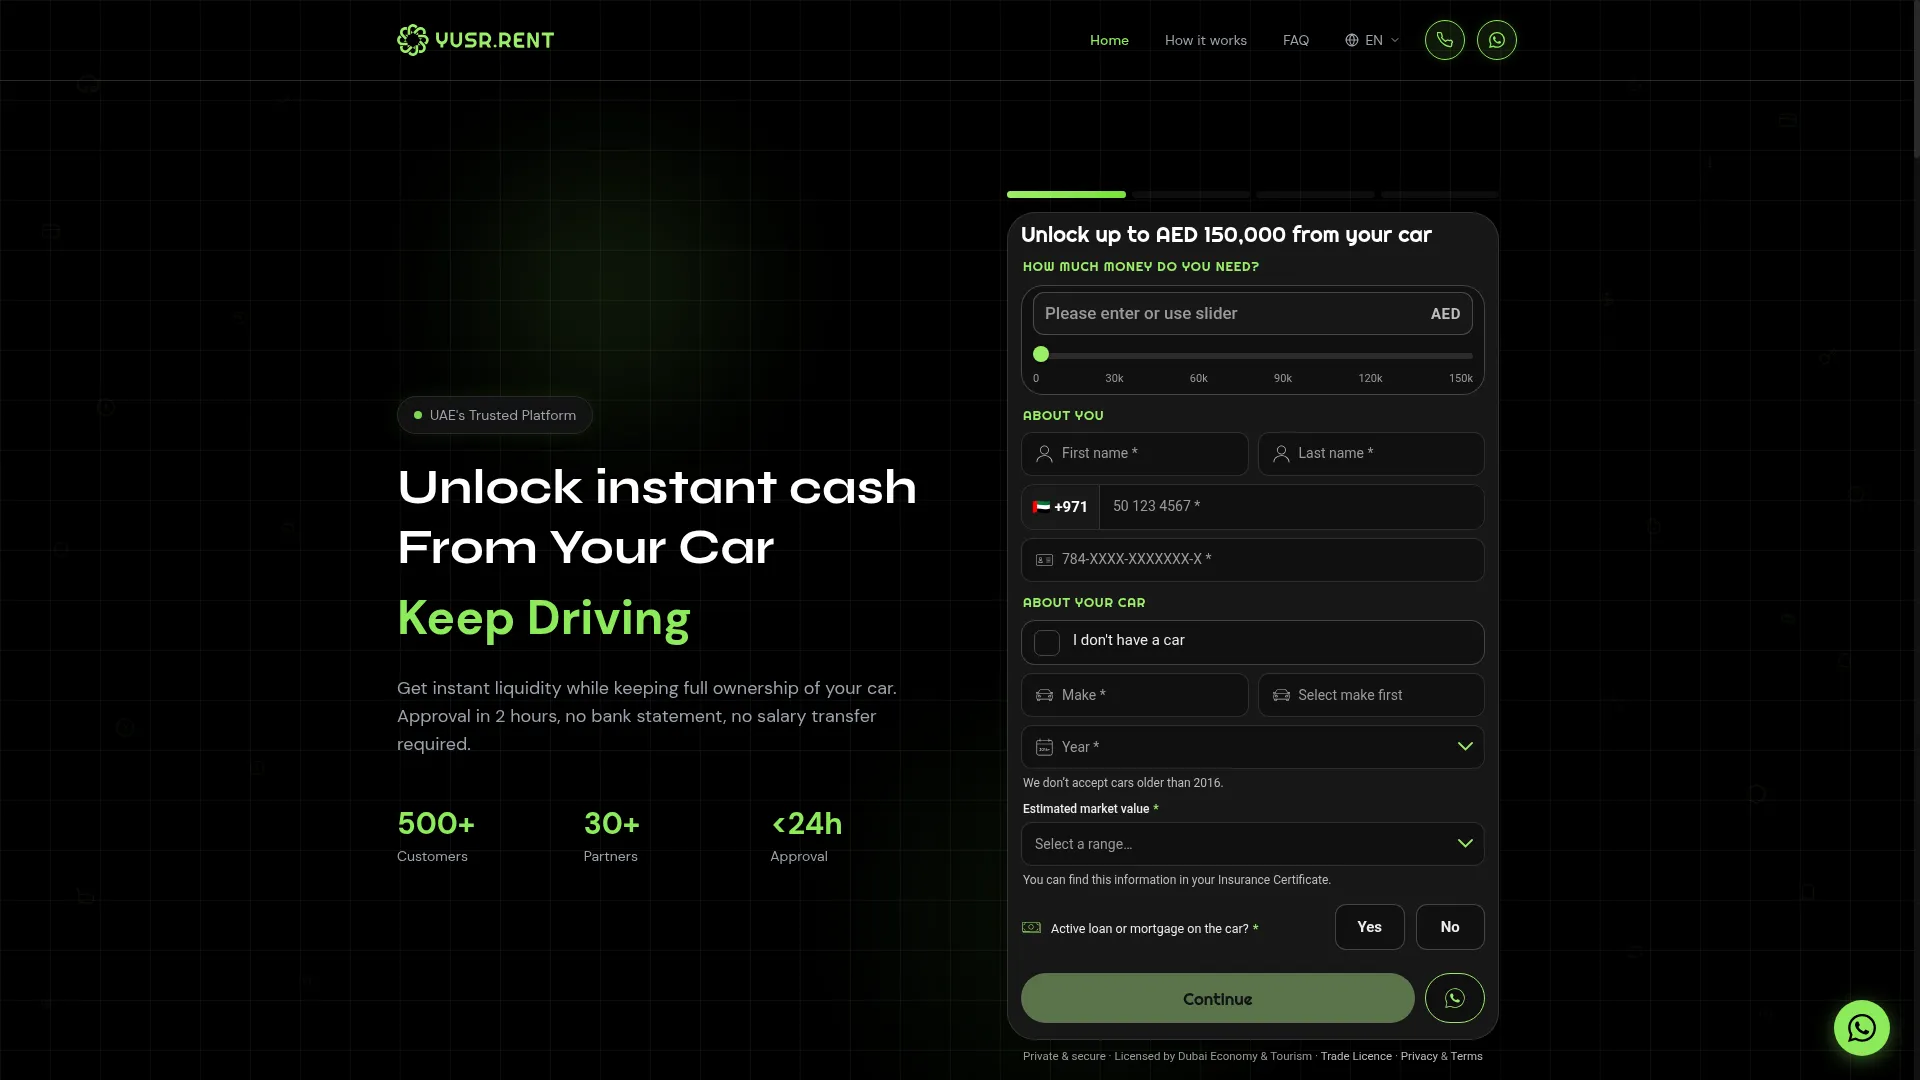
Task: Open the Trade Licence link
Action: click(x=1355, y=1056)
